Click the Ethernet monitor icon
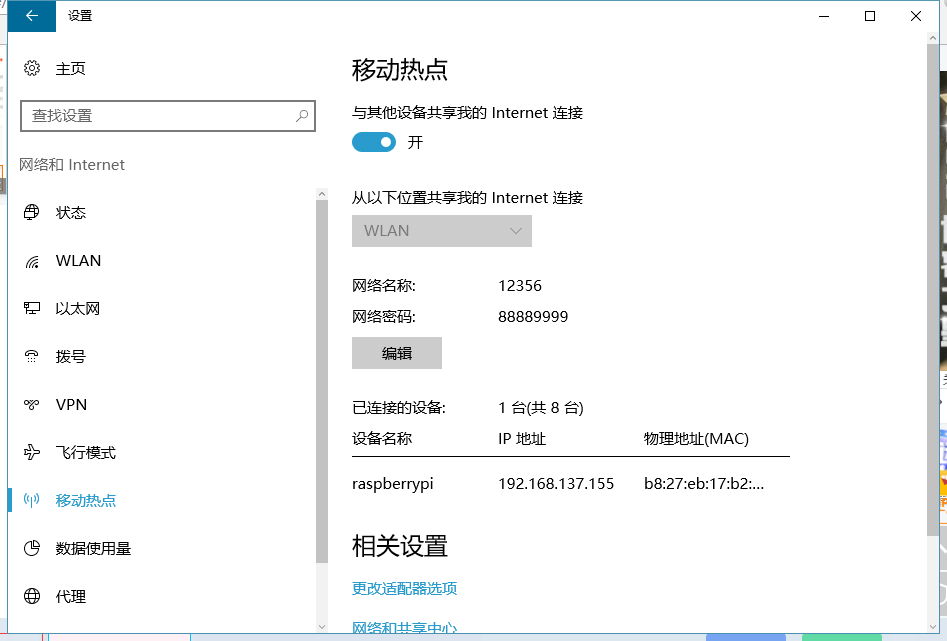The image size is (947, 641). click(31, 308)
